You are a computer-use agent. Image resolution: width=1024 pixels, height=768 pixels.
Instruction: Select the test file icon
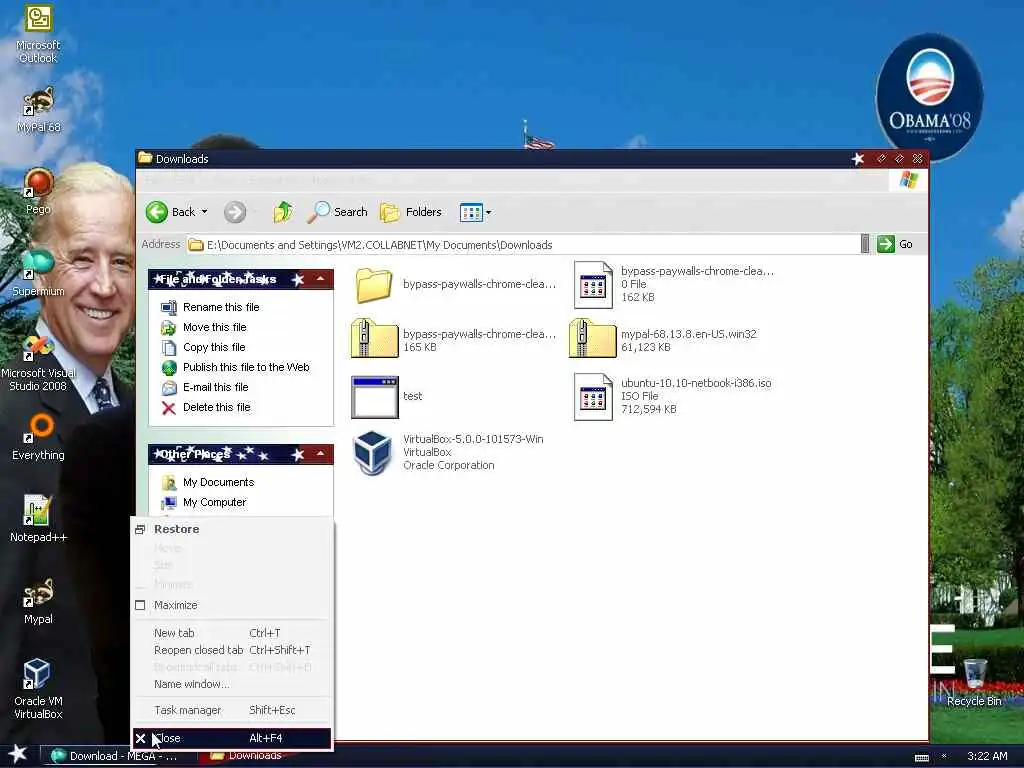387,396
